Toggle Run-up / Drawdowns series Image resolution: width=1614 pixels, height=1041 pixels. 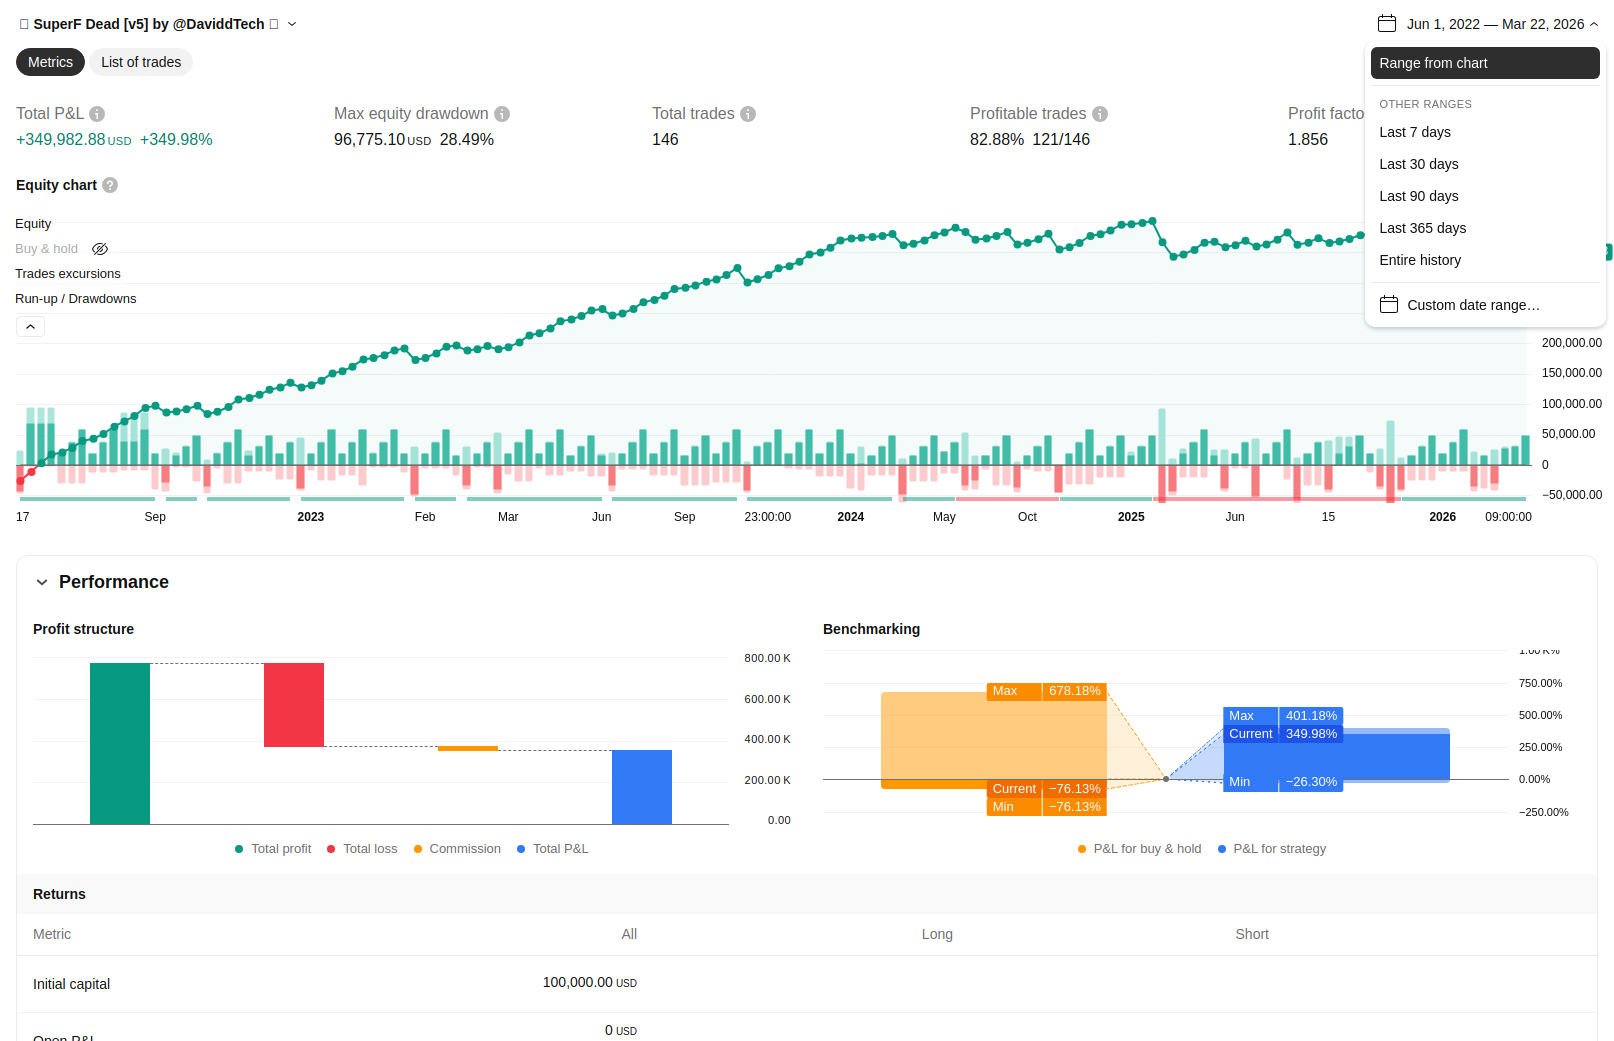pos(76,299)
